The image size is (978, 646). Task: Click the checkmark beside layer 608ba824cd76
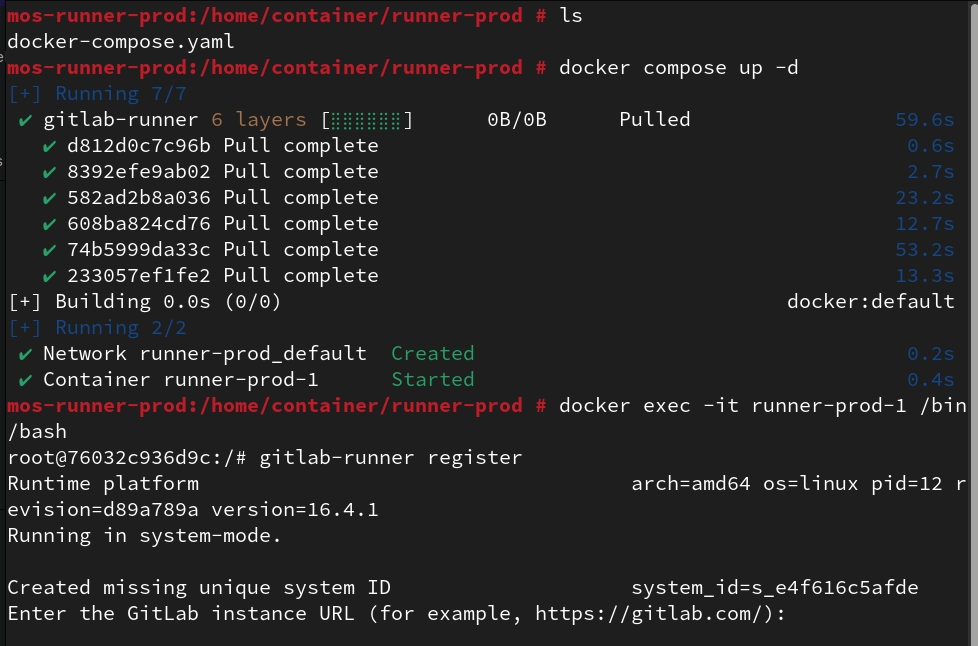point(48,224)
